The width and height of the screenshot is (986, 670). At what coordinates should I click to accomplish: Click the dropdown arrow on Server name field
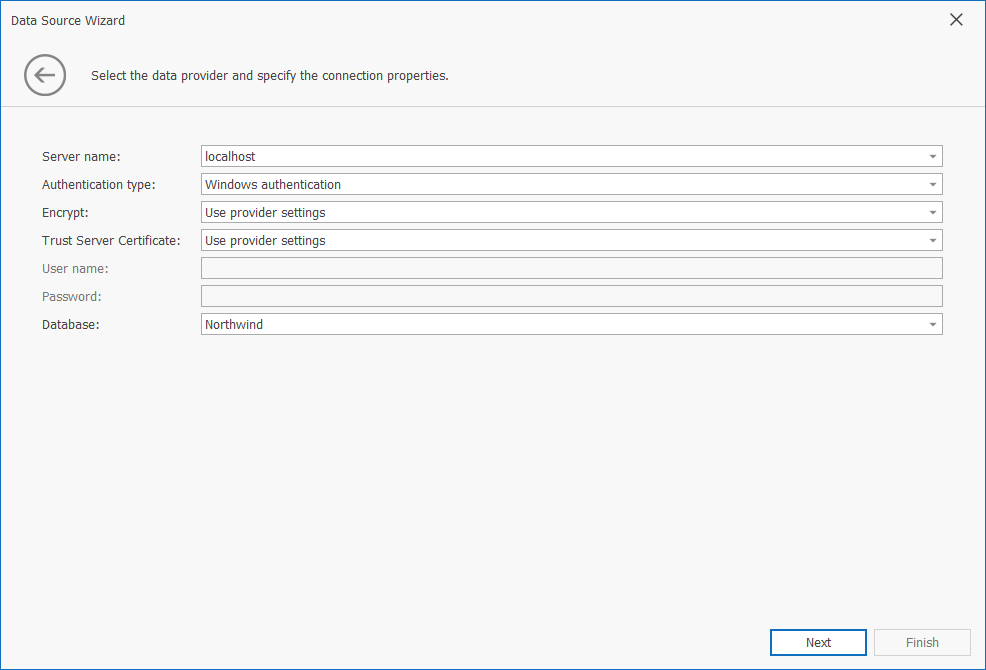pos(932,156)
